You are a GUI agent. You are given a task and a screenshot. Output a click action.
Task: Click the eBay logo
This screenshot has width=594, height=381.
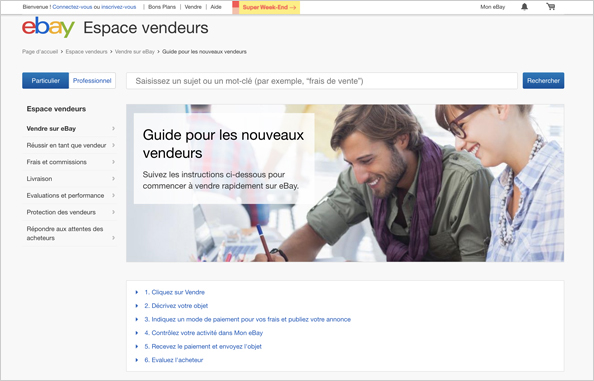click(48, 27)
